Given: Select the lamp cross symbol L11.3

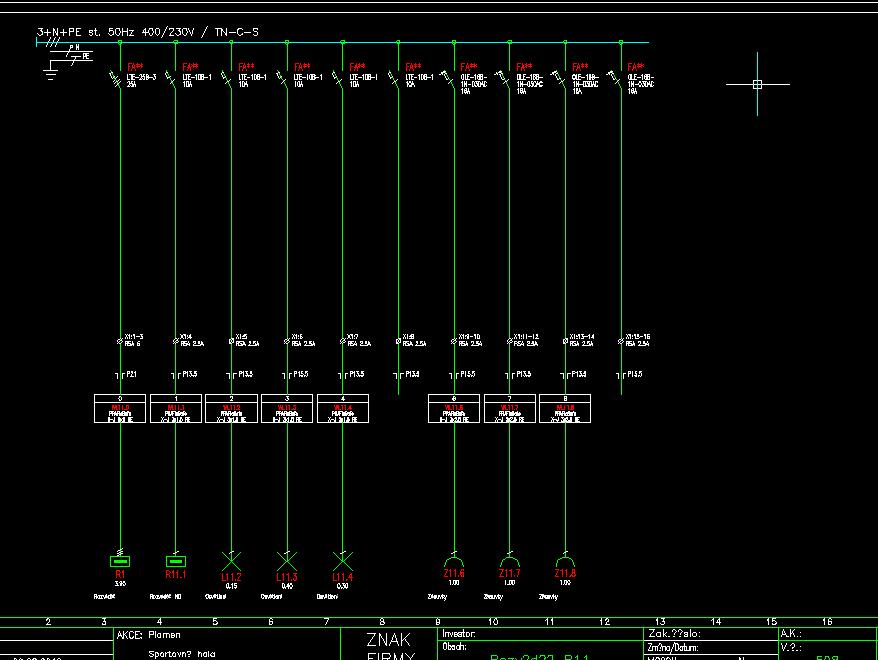Looking at the screenshot, I should click(x=287, y=561).
